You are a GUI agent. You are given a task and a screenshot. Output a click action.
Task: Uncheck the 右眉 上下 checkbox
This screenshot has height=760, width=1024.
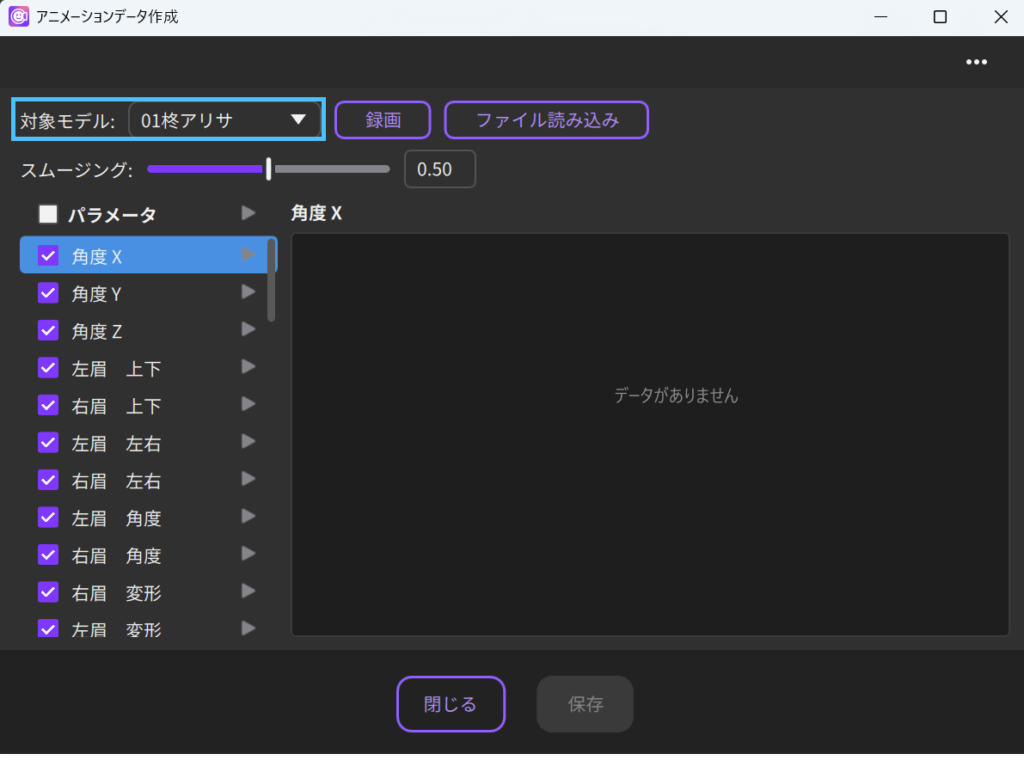click(x=48, y=405)
